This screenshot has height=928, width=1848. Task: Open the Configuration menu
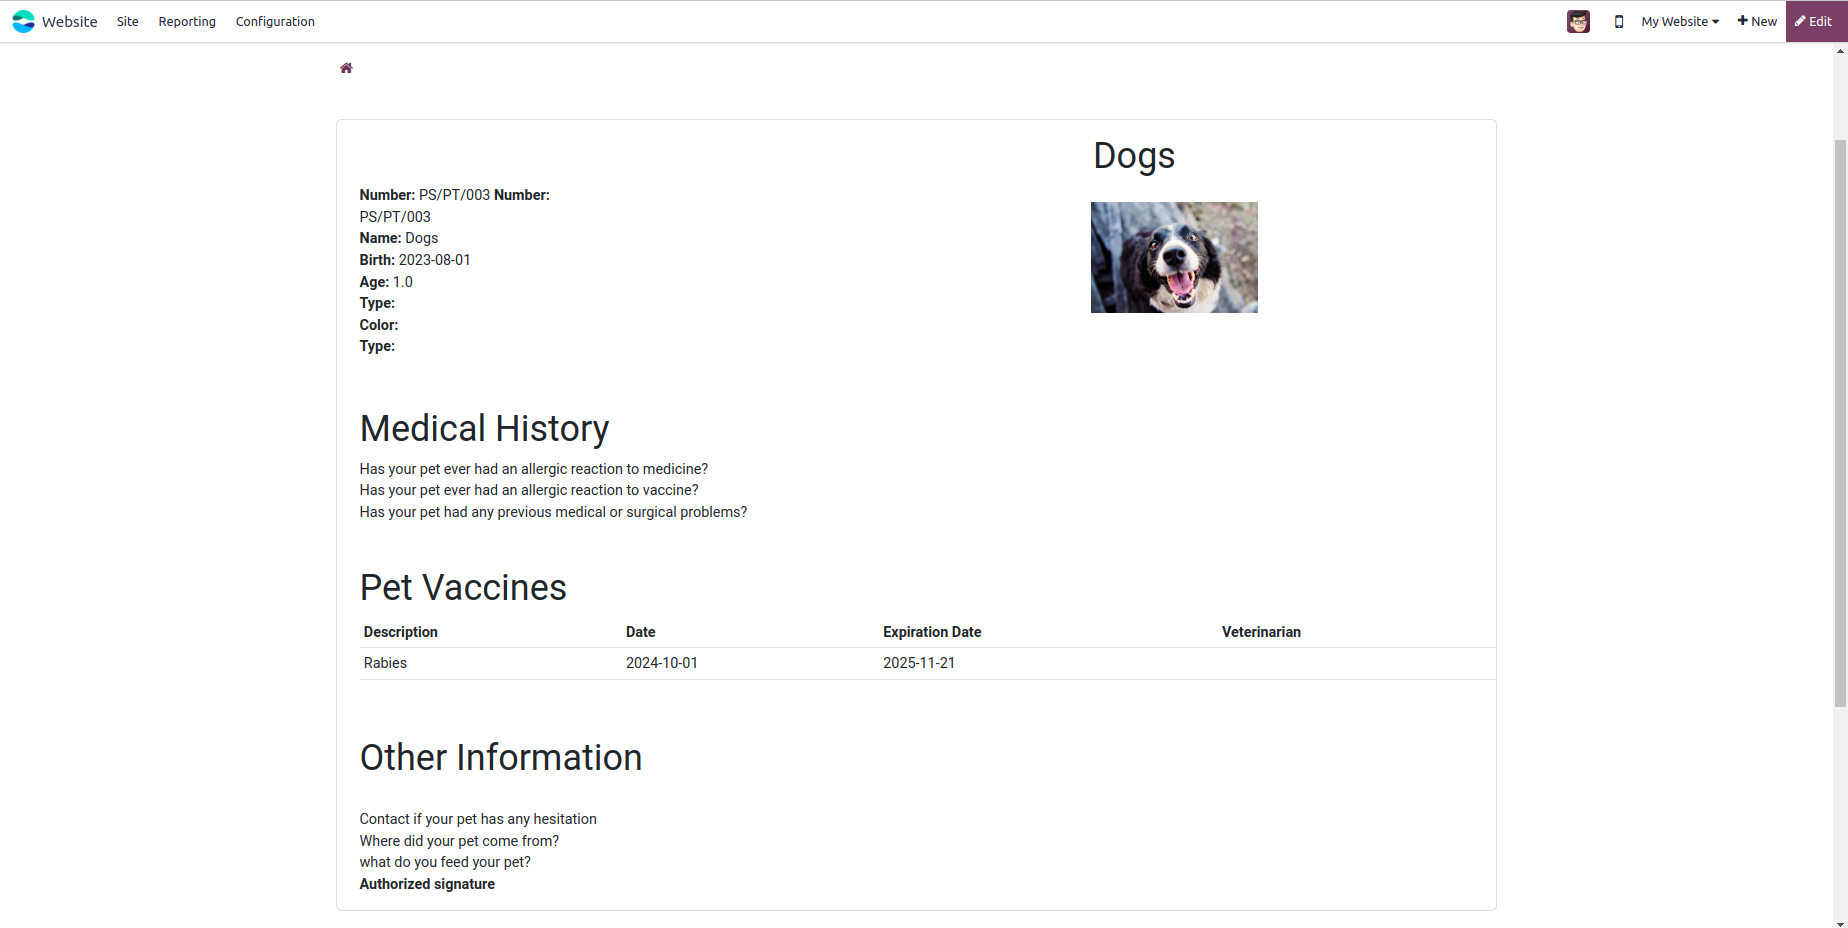[275, 21]
